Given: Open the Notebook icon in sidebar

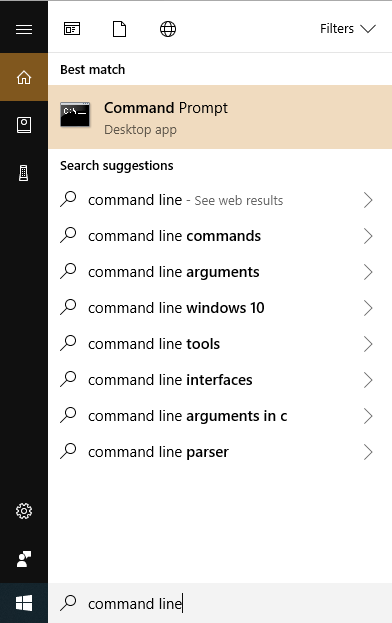Looking at the screenshot, I should (x=24, y=125).
